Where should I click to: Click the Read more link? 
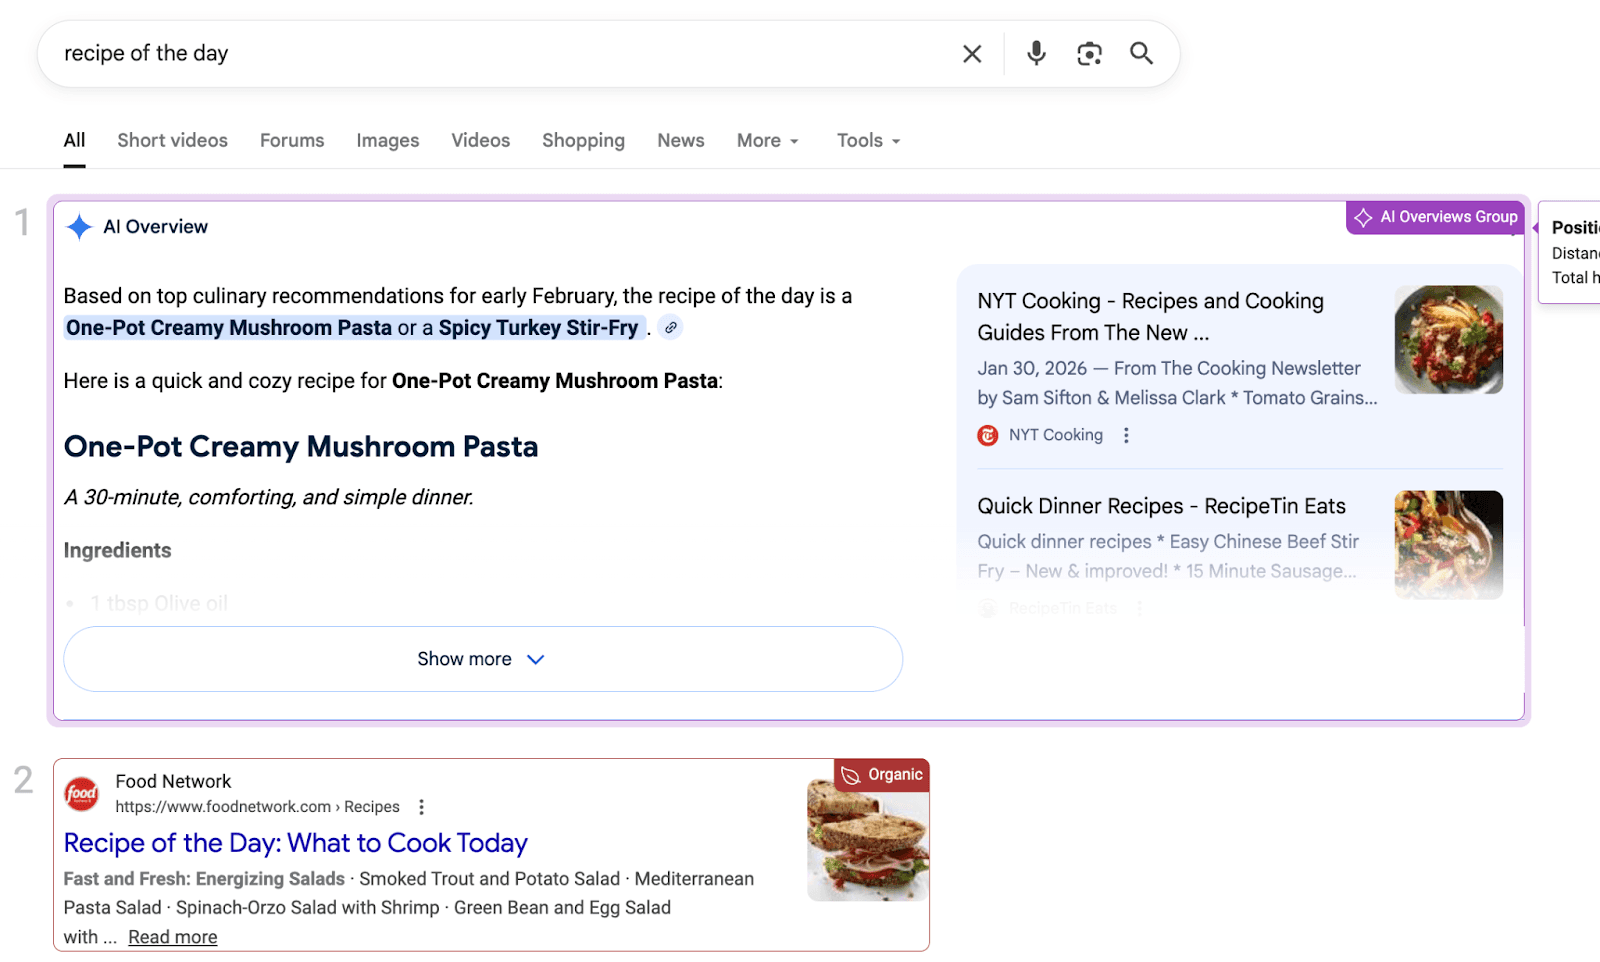[x=173, y=937]
